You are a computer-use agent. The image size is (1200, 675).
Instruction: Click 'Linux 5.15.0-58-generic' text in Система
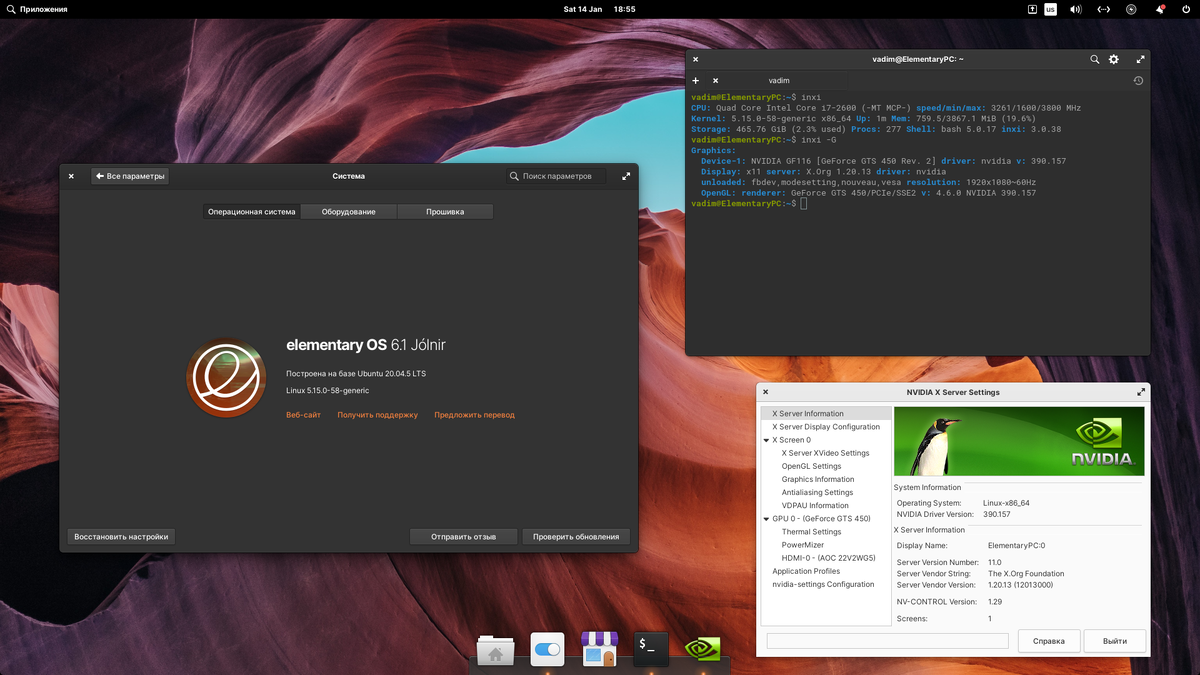tap(327, 390)
